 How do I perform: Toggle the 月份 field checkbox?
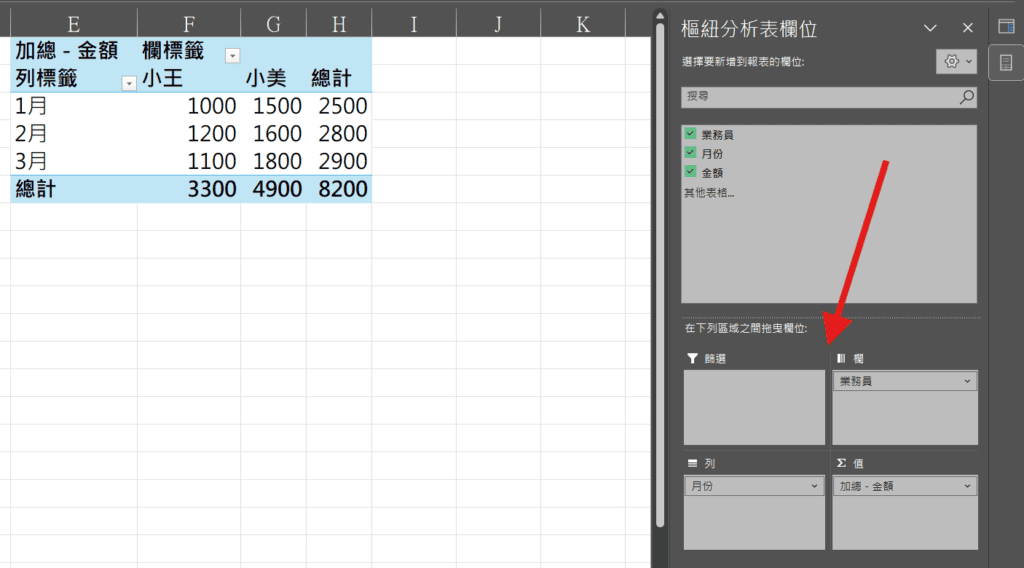[x=690, y=153]
